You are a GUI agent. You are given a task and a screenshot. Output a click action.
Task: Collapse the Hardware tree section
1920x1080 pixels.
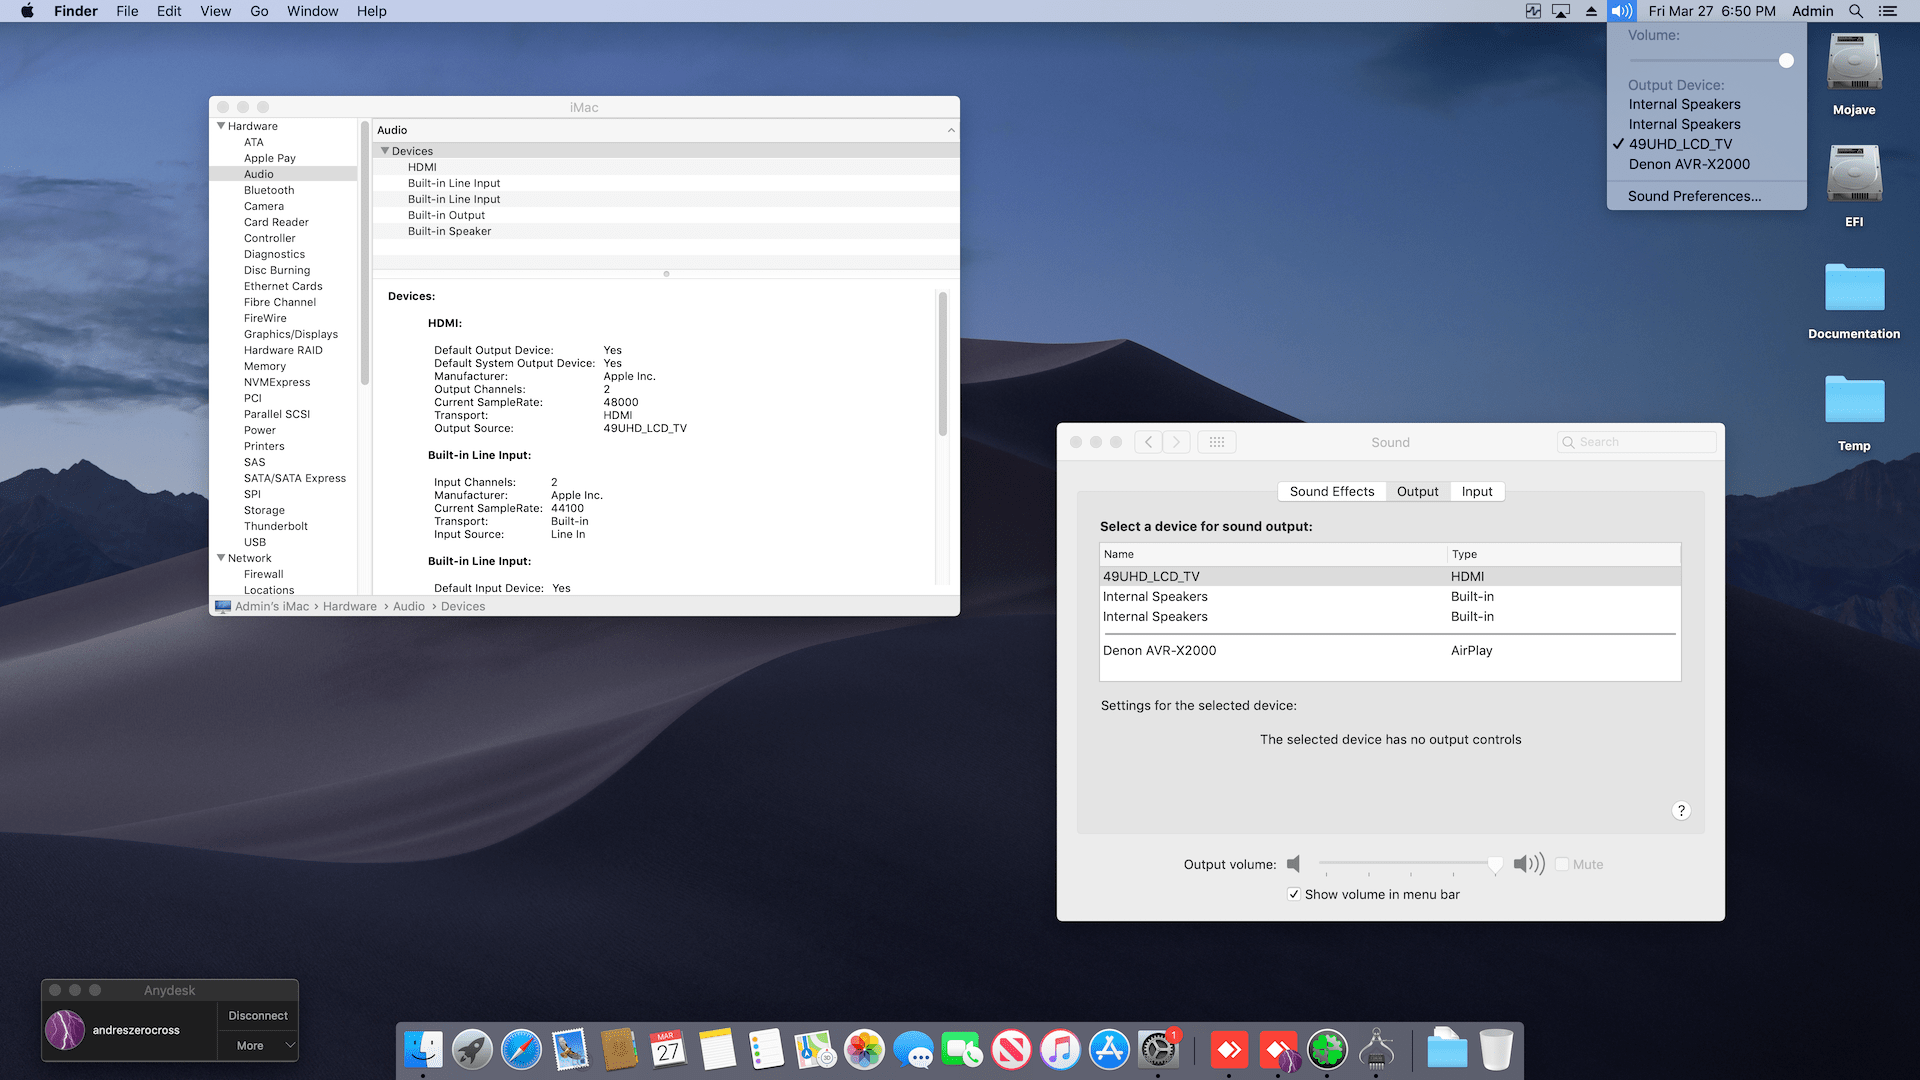(221, 126)
